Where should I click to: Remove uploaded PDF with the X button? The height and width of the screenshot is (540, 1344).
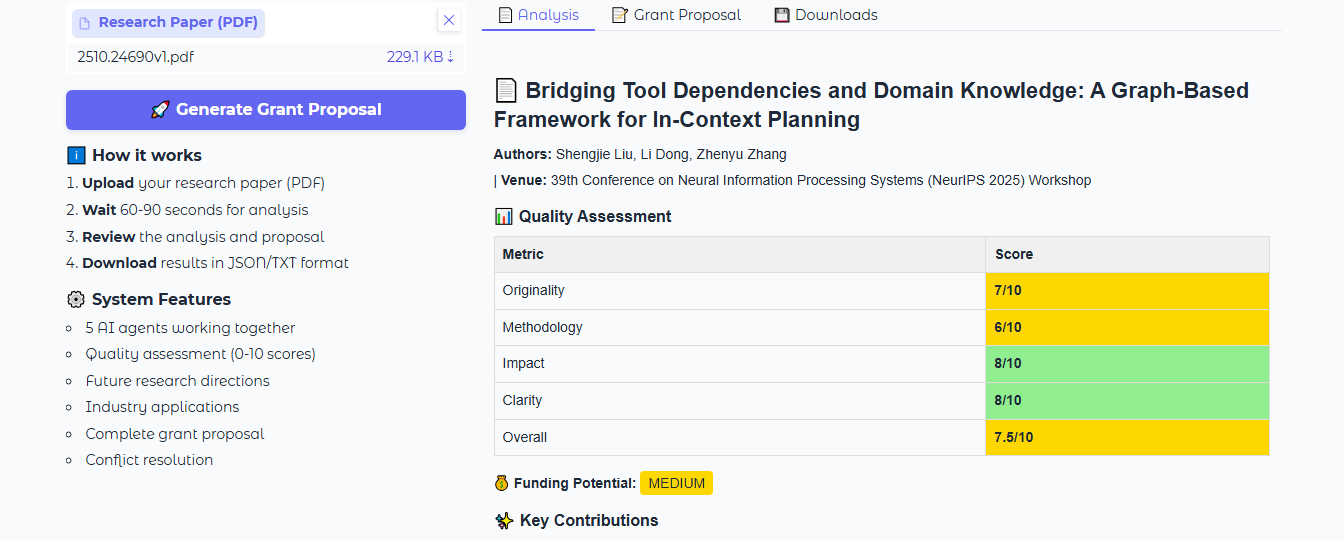pyautogui.click(x=449, y=21)
